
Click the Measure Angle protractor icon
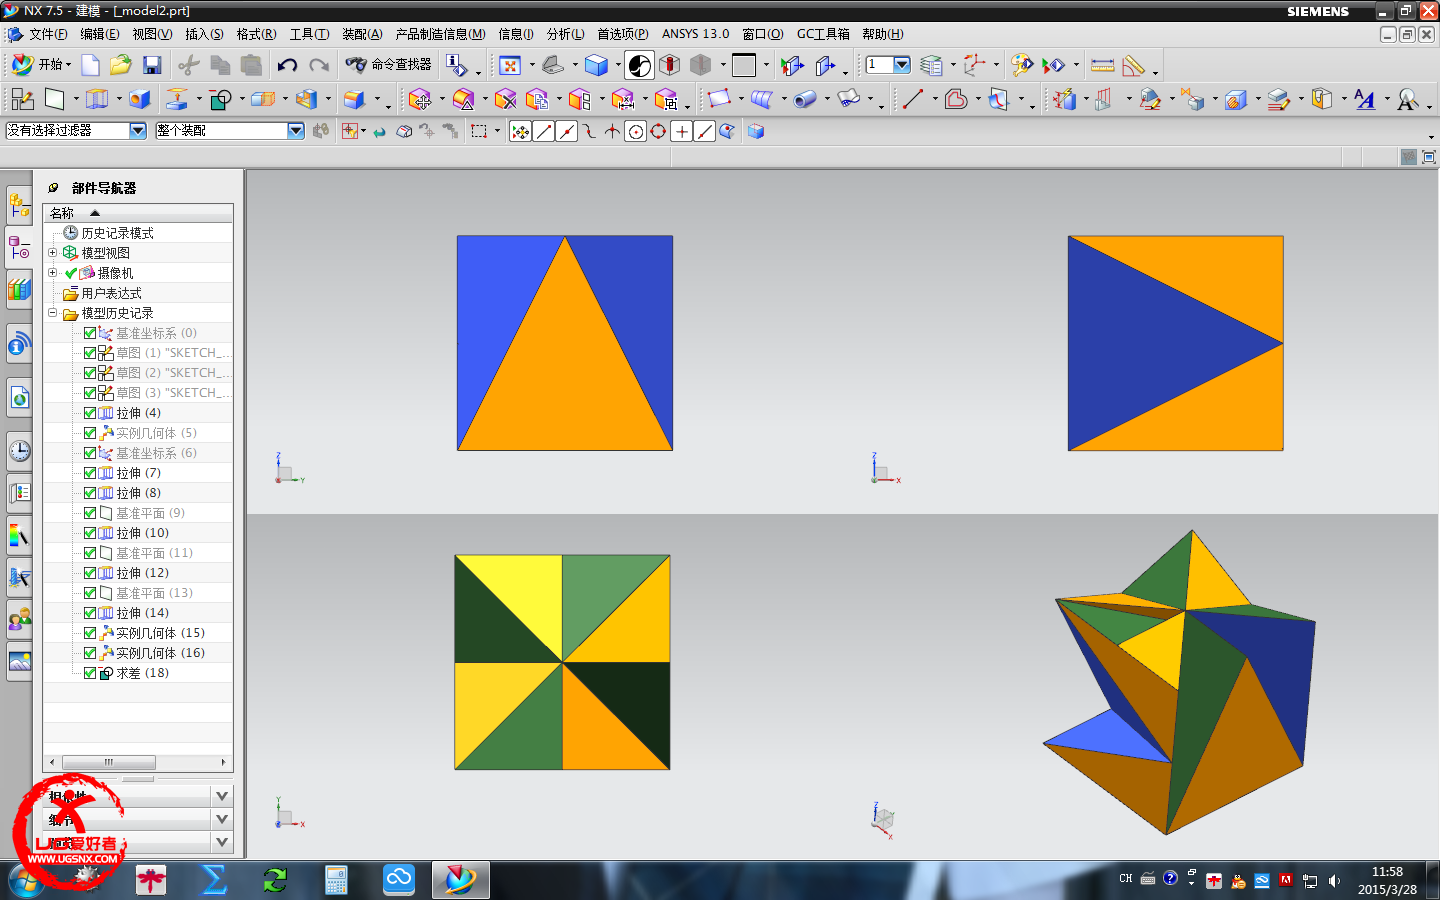click(1134, 66)
